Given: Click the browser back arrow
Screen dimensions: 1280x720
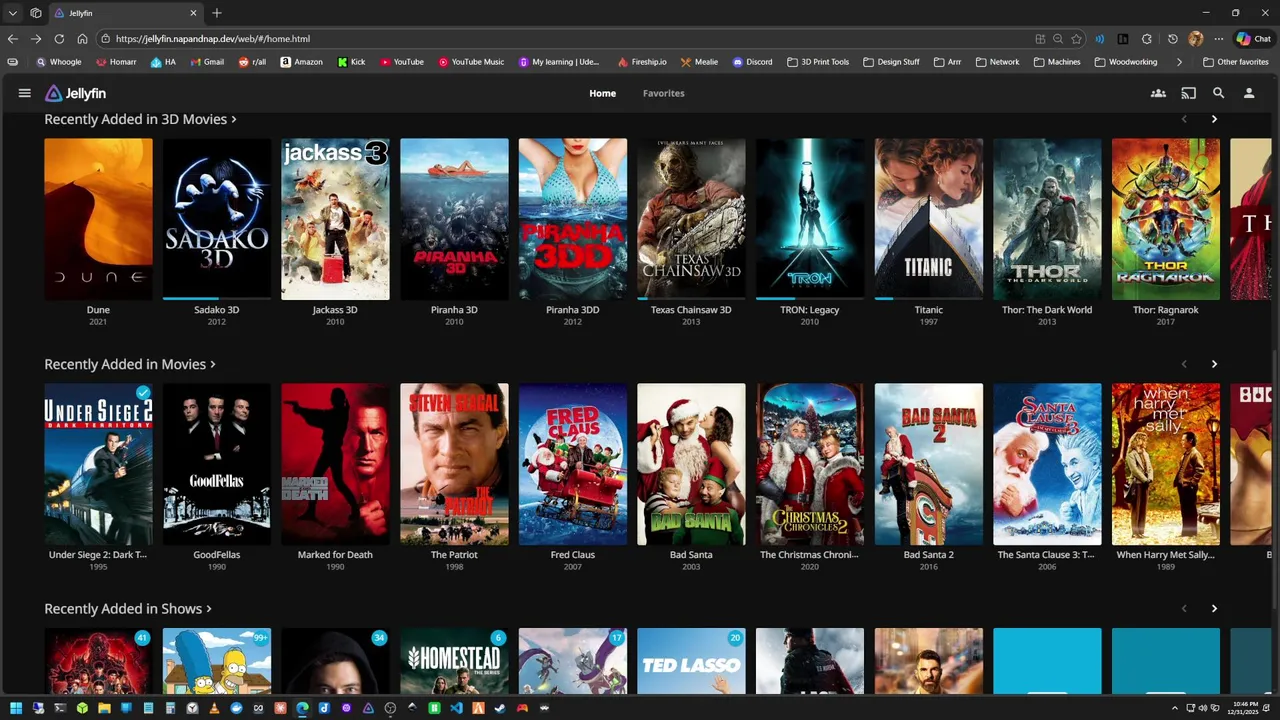Looking at the screenshot, I should click(x=12, y=39).
